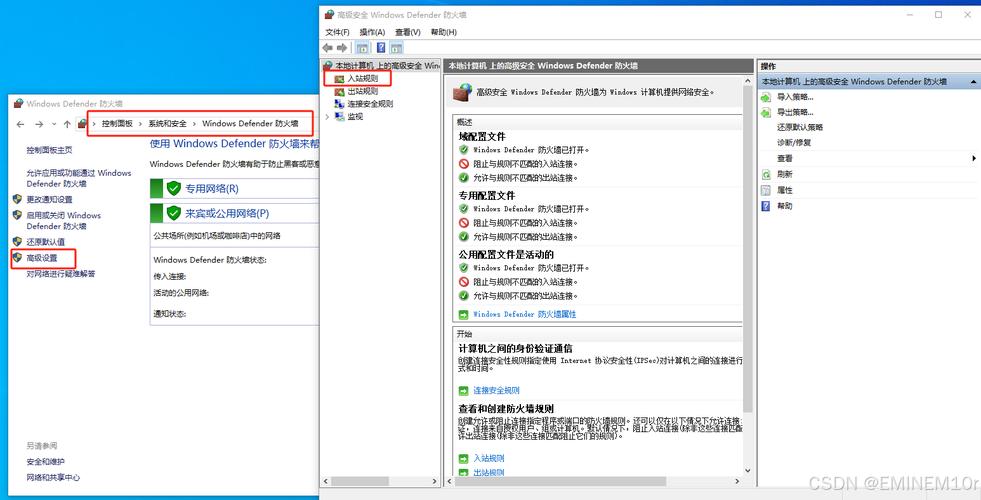Toggle the show/hide console tree toolbar icon
This screenshot has height=500, width=981.
(362, 48)
